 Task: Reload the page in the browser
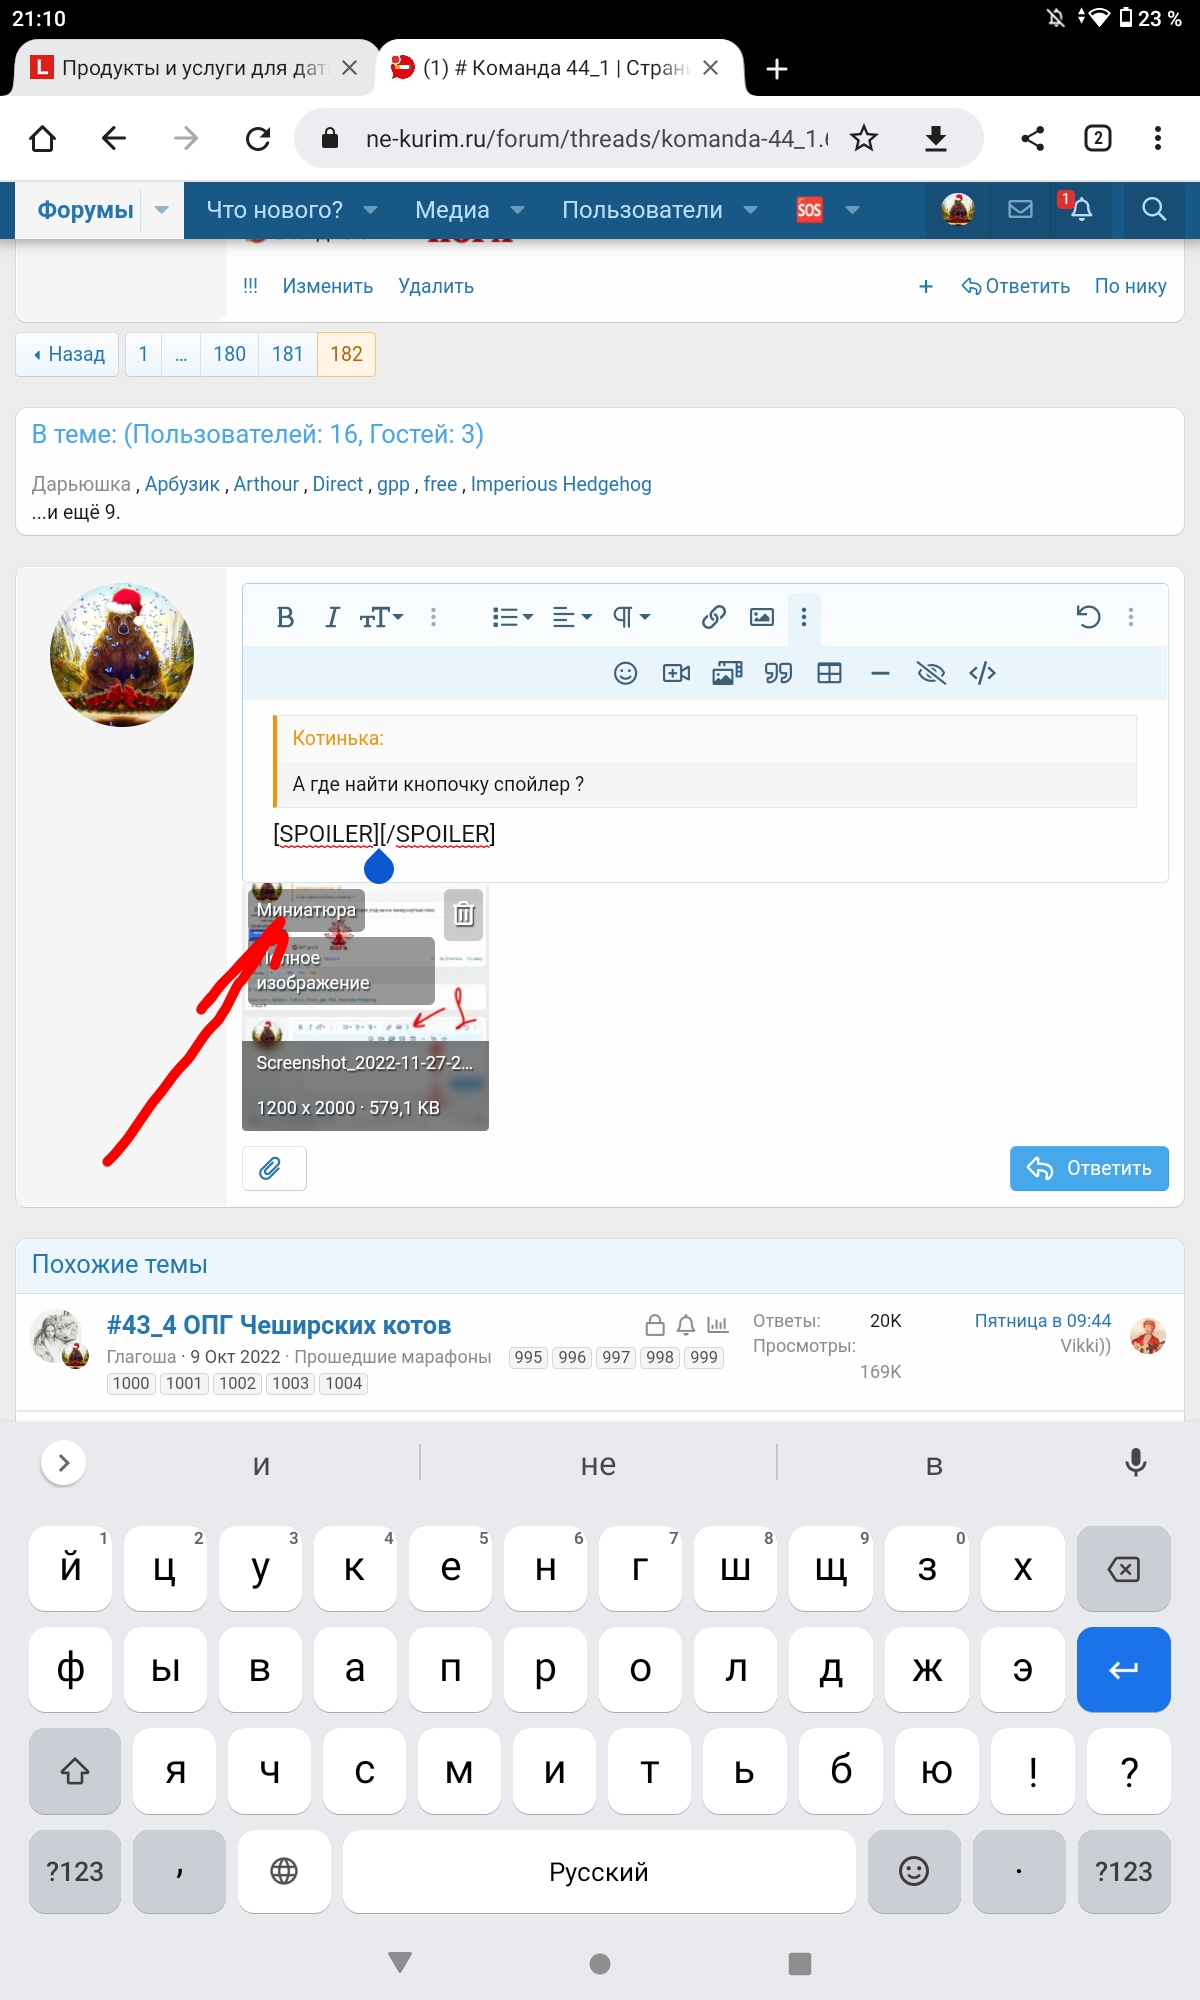(x=258, y=138)
